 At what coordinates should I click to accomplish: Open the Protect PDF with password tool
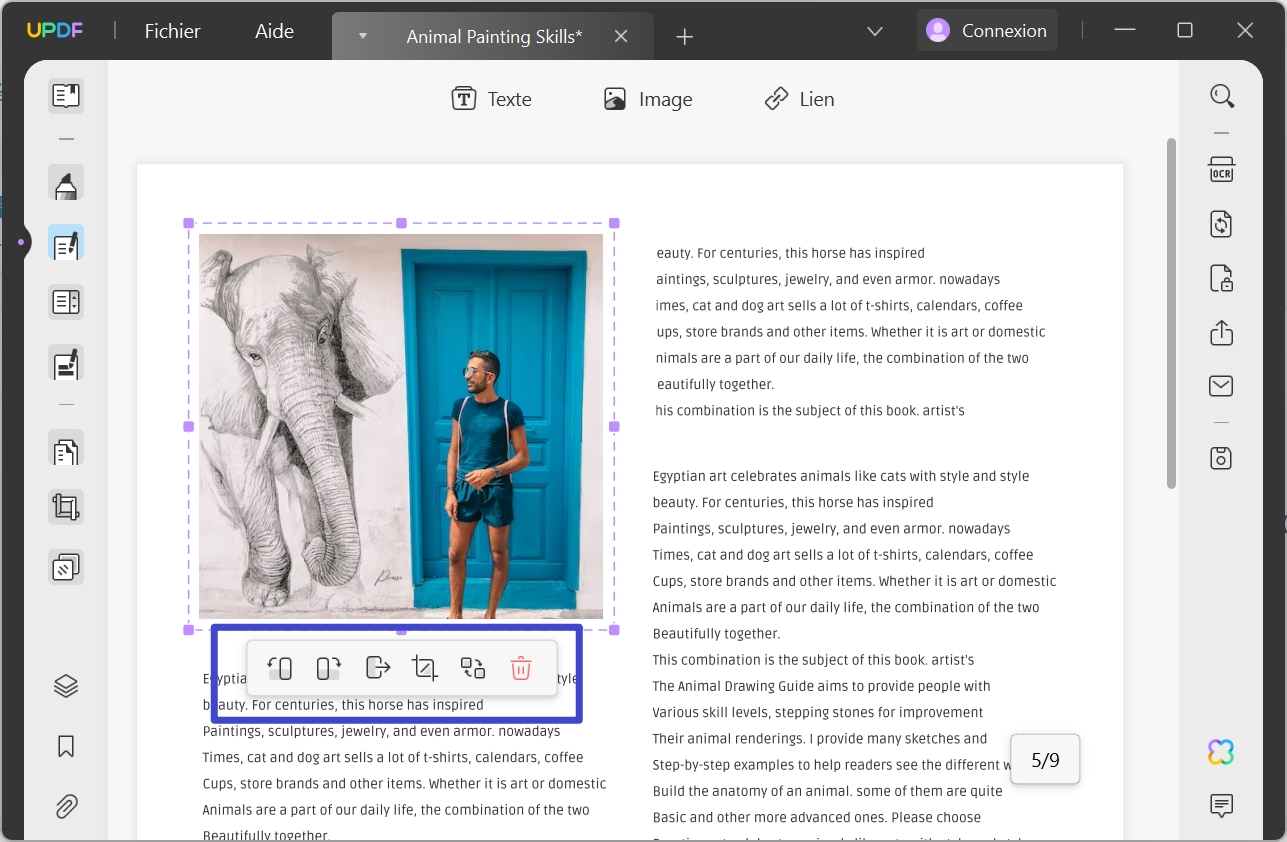click(x=1221, y=278)
